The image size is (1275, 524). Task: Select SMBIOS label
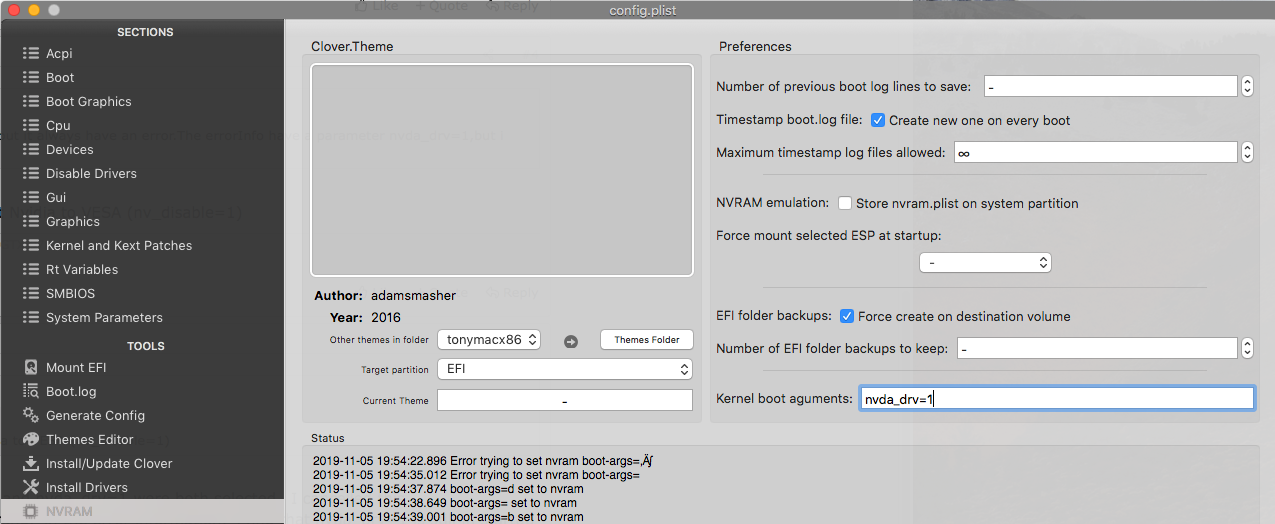tap(70, 293)
